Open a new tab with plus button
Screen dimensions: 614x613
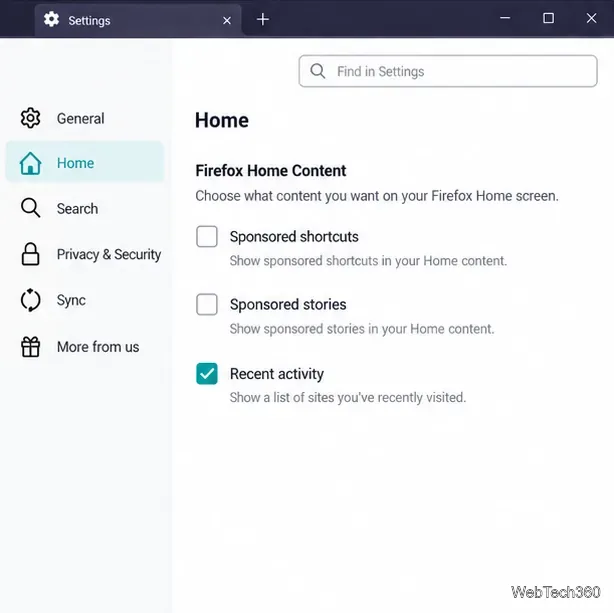263,19
